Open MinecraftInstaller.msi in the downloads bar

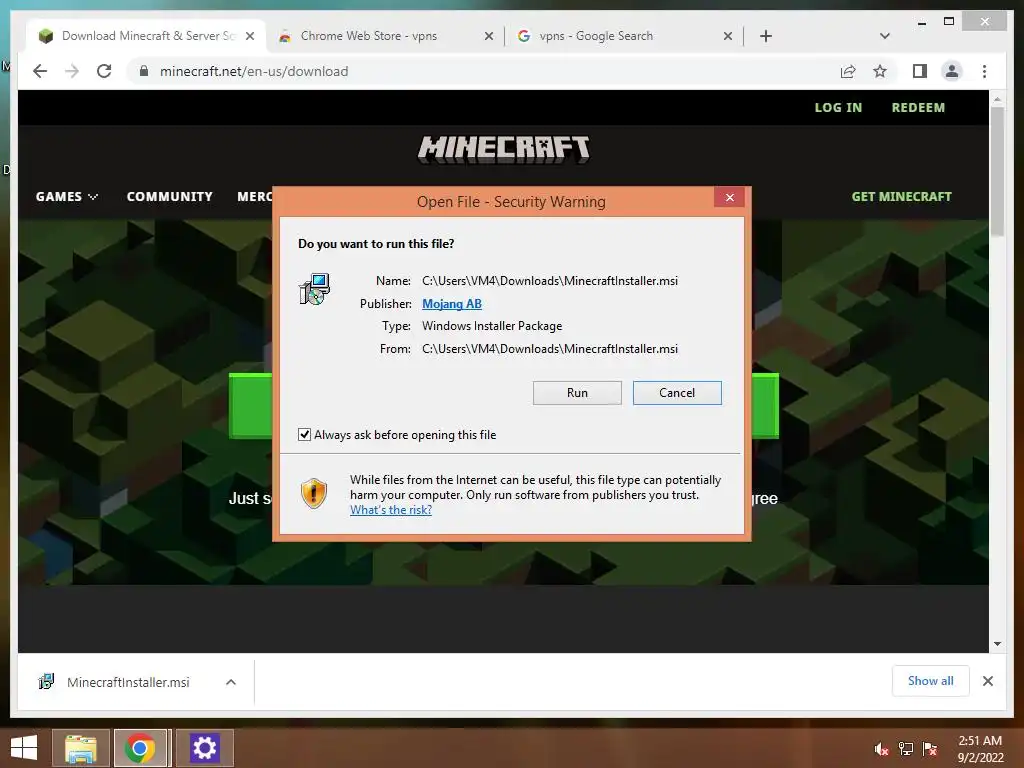pyautogui.click(x=128, y=682)
